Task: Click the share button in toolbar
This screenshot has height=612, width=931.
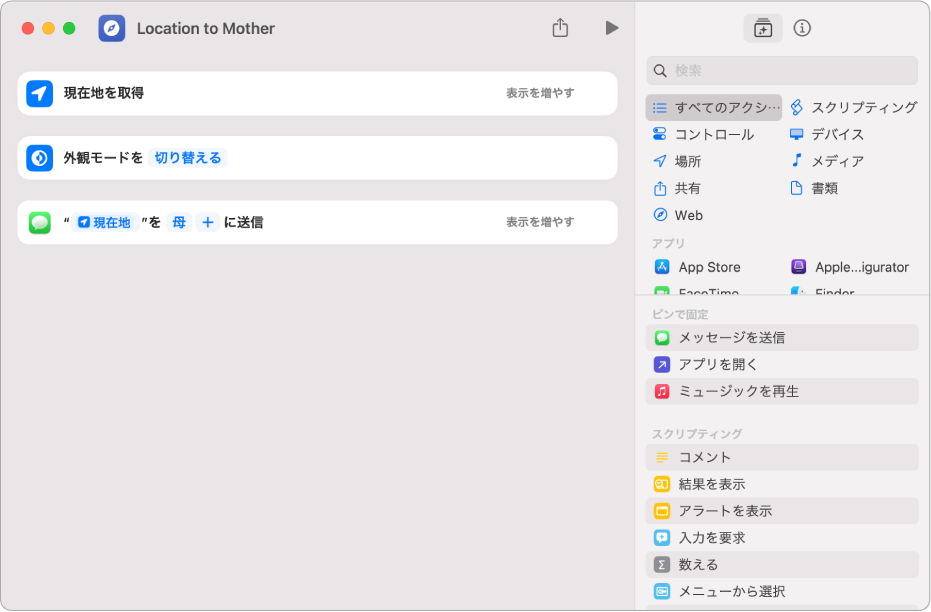Action: click(x=560, y=27)
